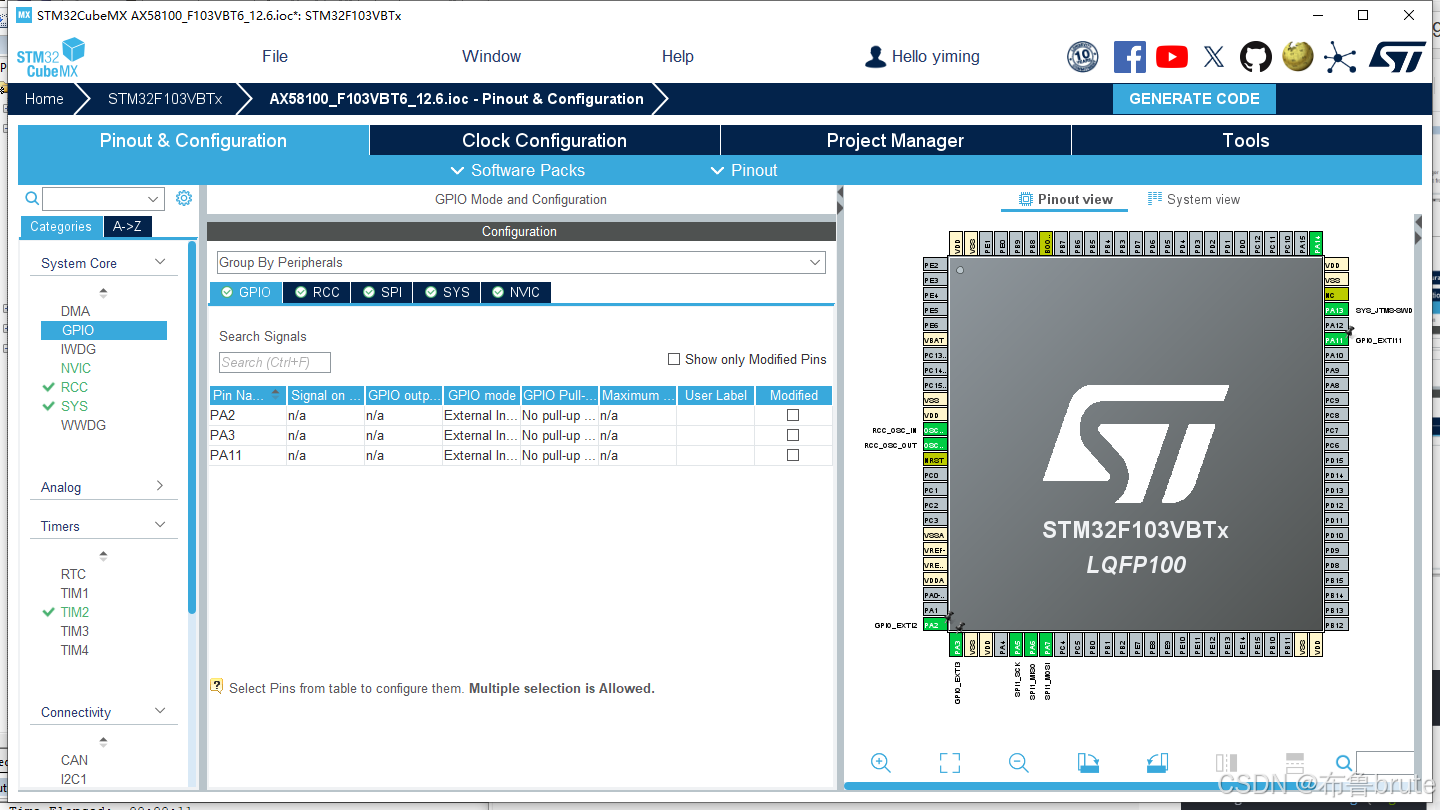Open the X social icon
The width and height of the screenshot is (1440, 810).
click(x=1214, y=56)
